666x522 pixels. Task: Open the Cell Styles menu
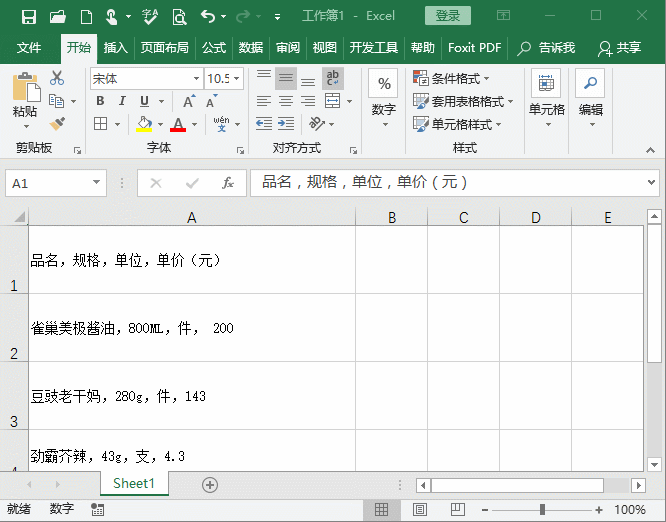457,124
